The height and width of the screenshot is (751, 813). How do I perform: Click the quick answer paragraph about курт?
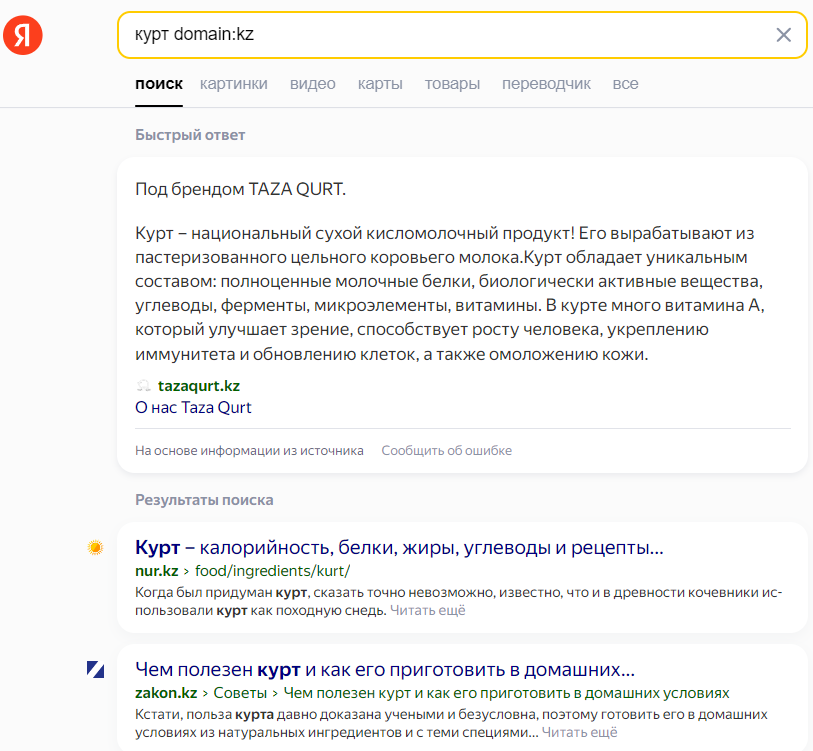tap(450, 294)
